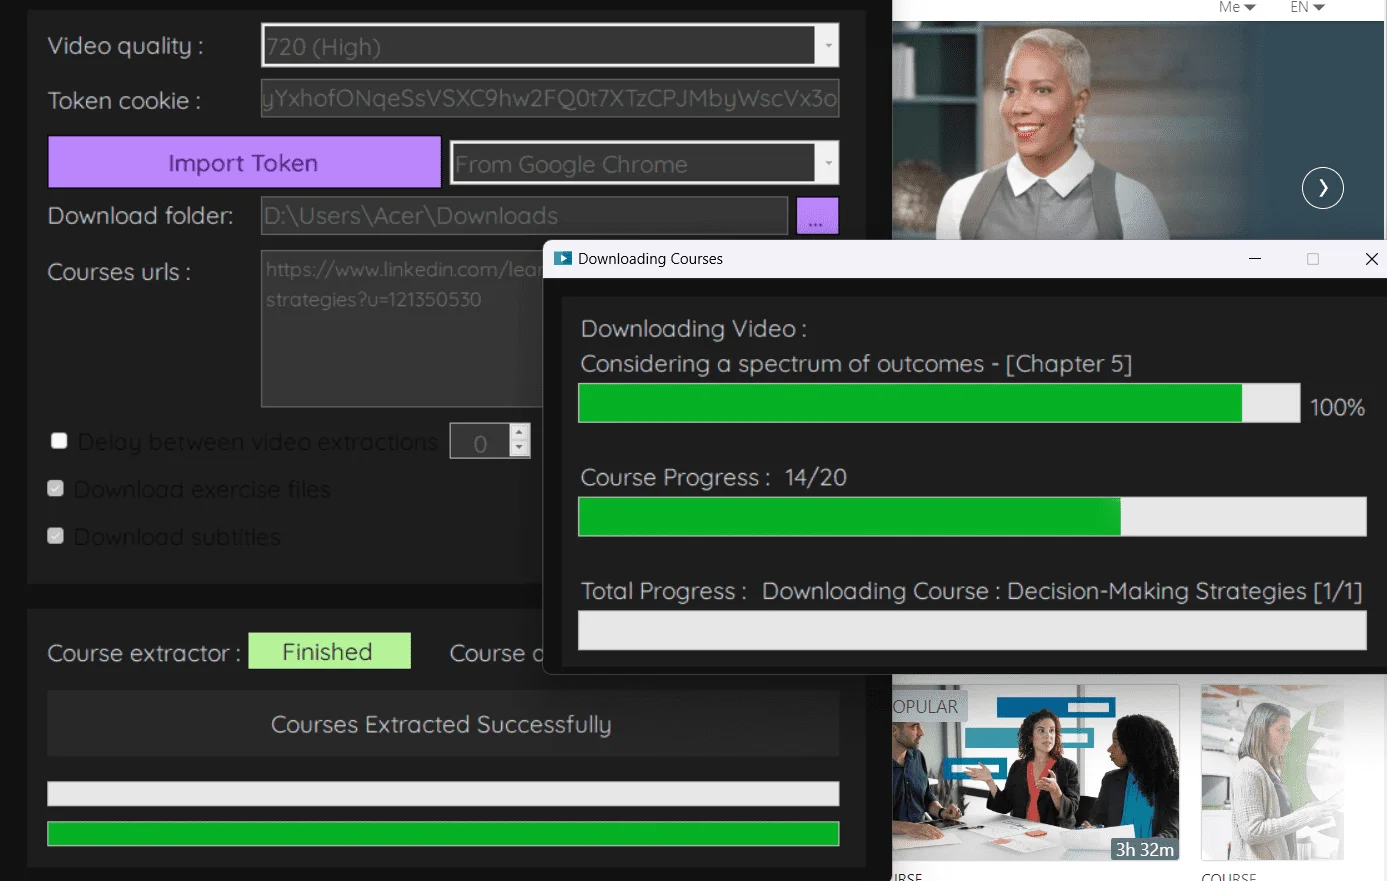Click the Import Token button
The height and width of the screenshot is (881, 1387).
(244, 163)
